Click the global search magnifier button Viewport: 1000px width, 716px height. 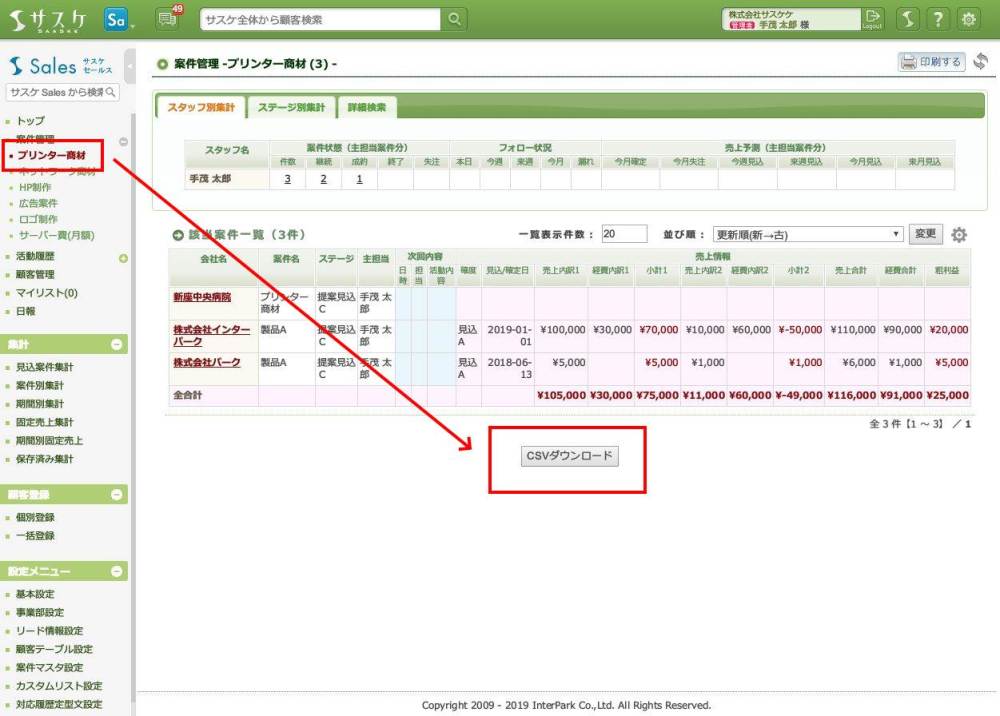coord(455,19)
